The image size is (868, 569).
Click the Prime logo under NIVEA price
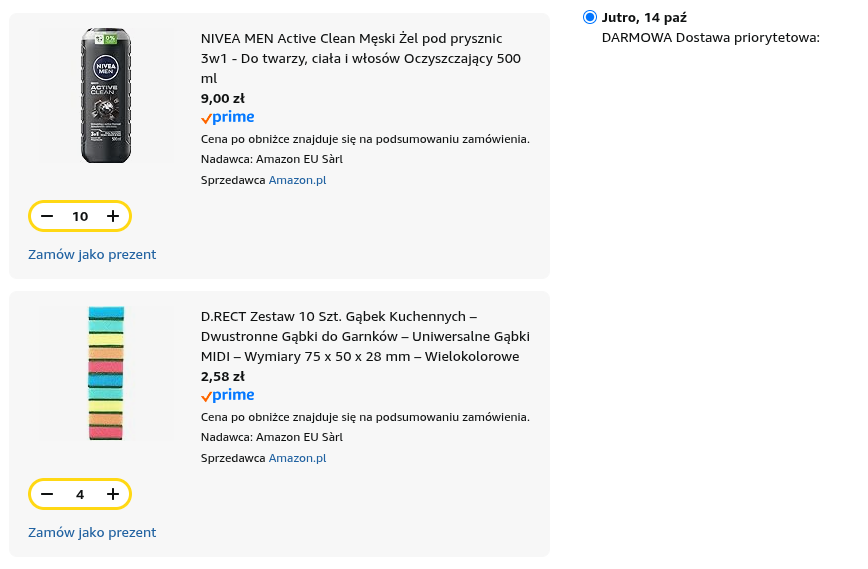click(228, 118)
